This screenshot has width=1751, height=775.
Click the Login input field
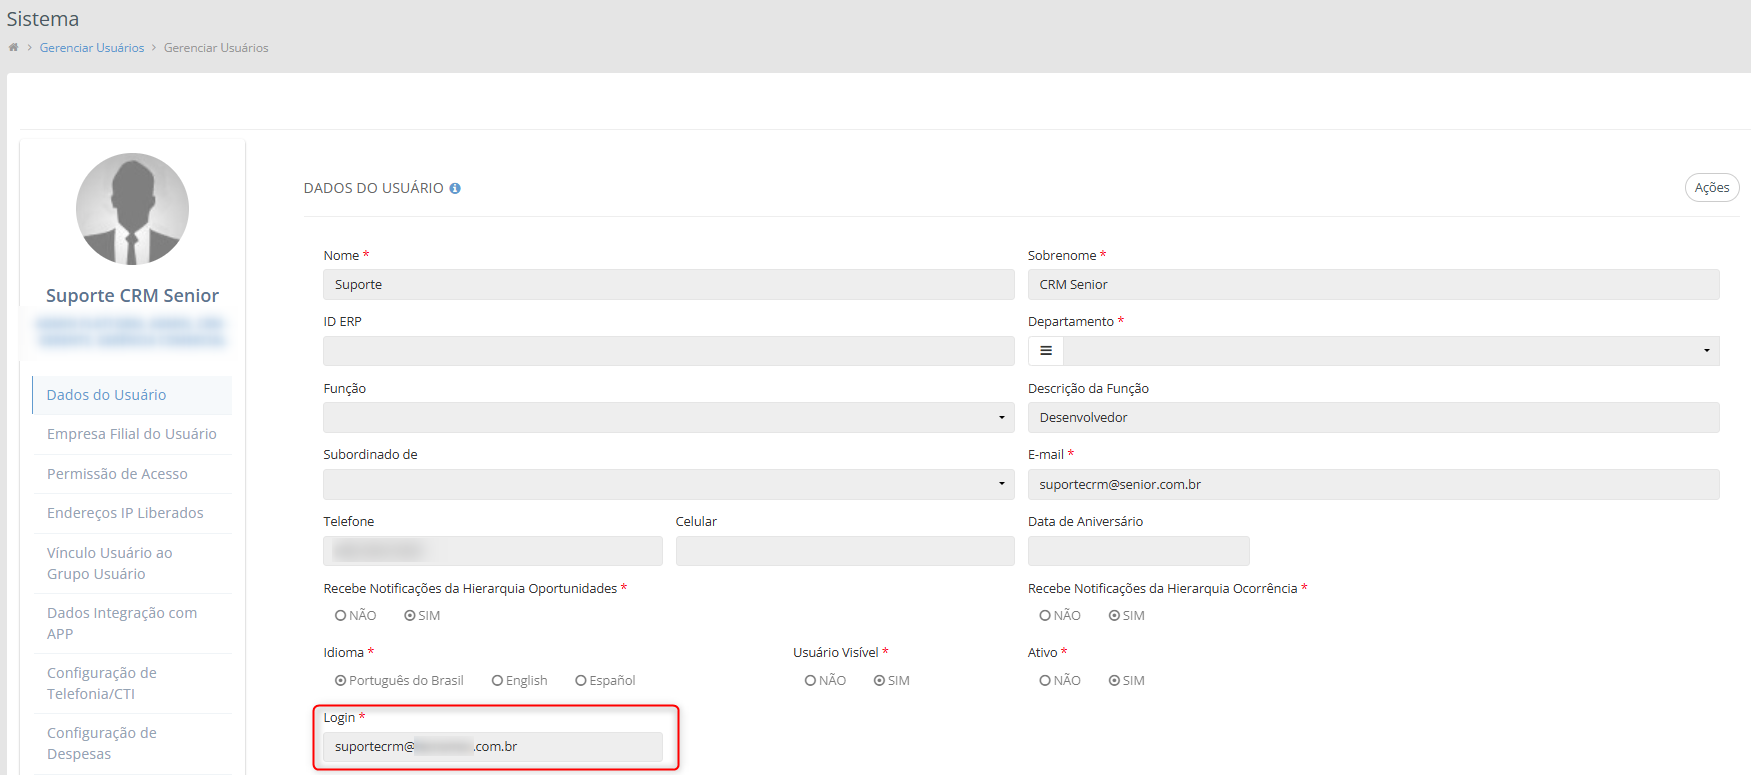coord(492,747)
